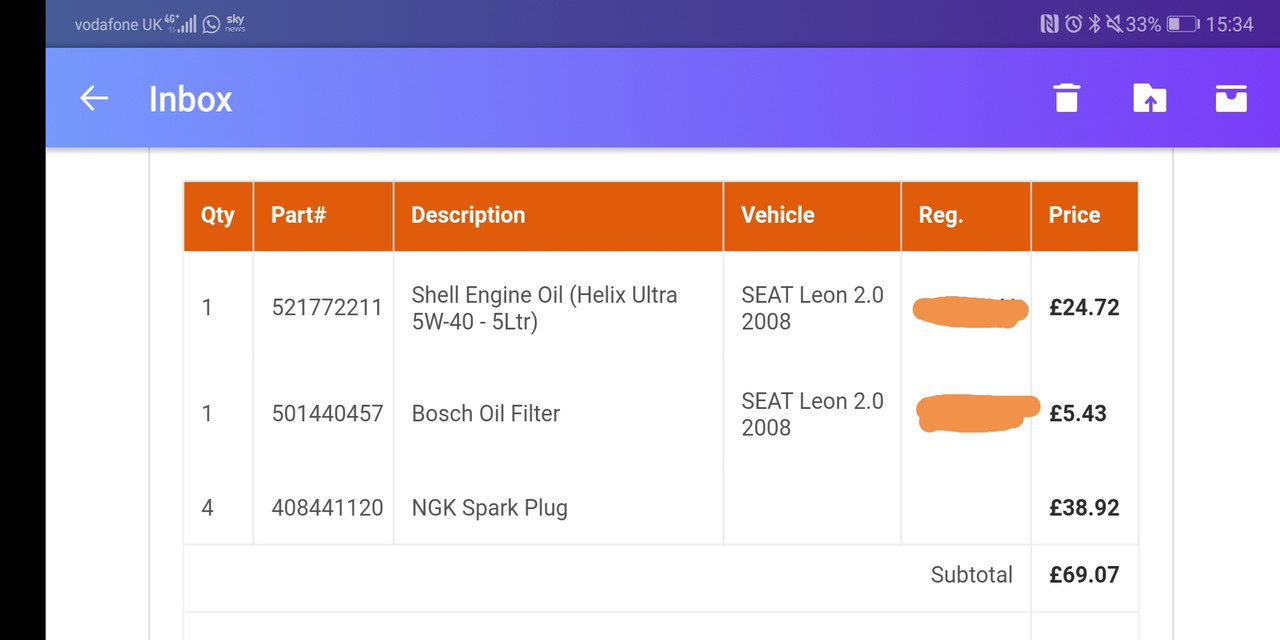The width and height of the screenshot is (1280, 640).
Task: Tap the alarm clock status icon
Action: tap(1073, 24)
